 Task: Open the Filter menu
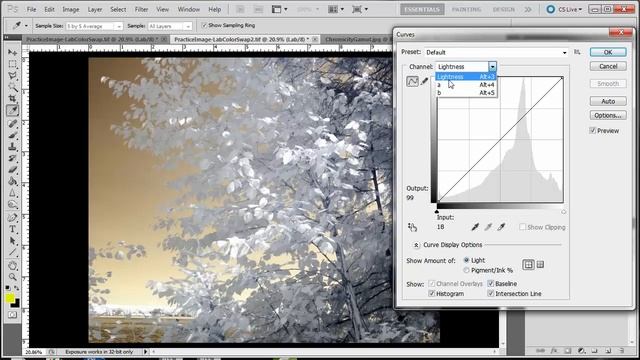[x=141, y=9]
